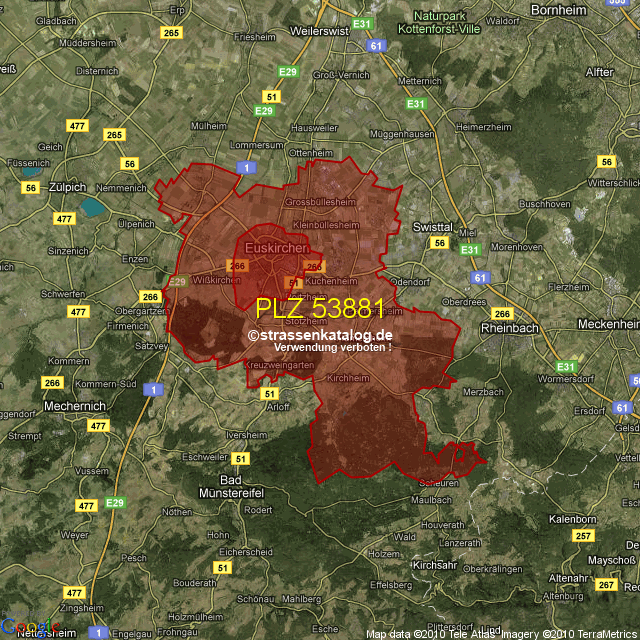Click the E29 shield left of Wißkirchen
This screenshot has height=640, width=640.
pyautogui.click(x=178, y=282)
